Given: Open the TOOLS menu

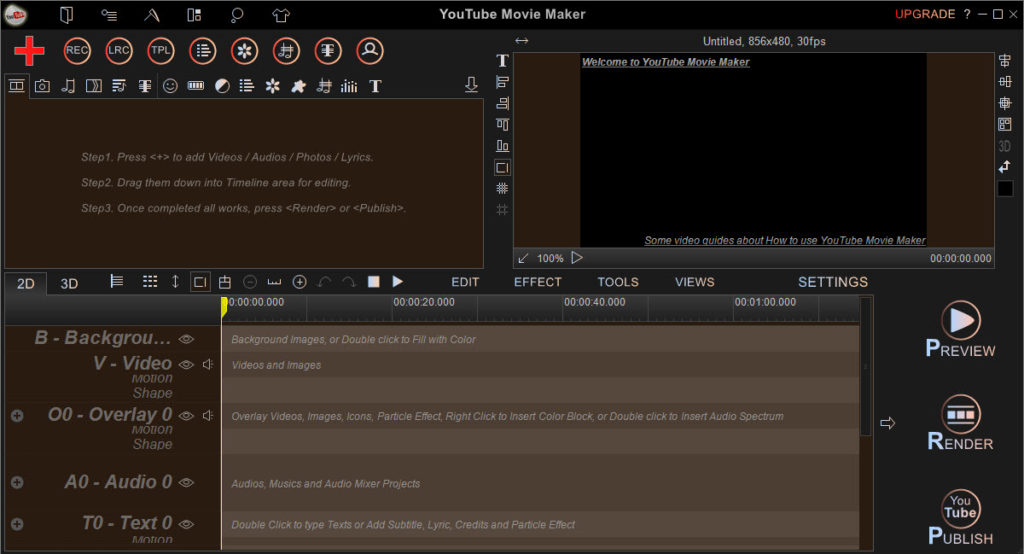Looking at the screenshot, I should [x=618, y=282].
